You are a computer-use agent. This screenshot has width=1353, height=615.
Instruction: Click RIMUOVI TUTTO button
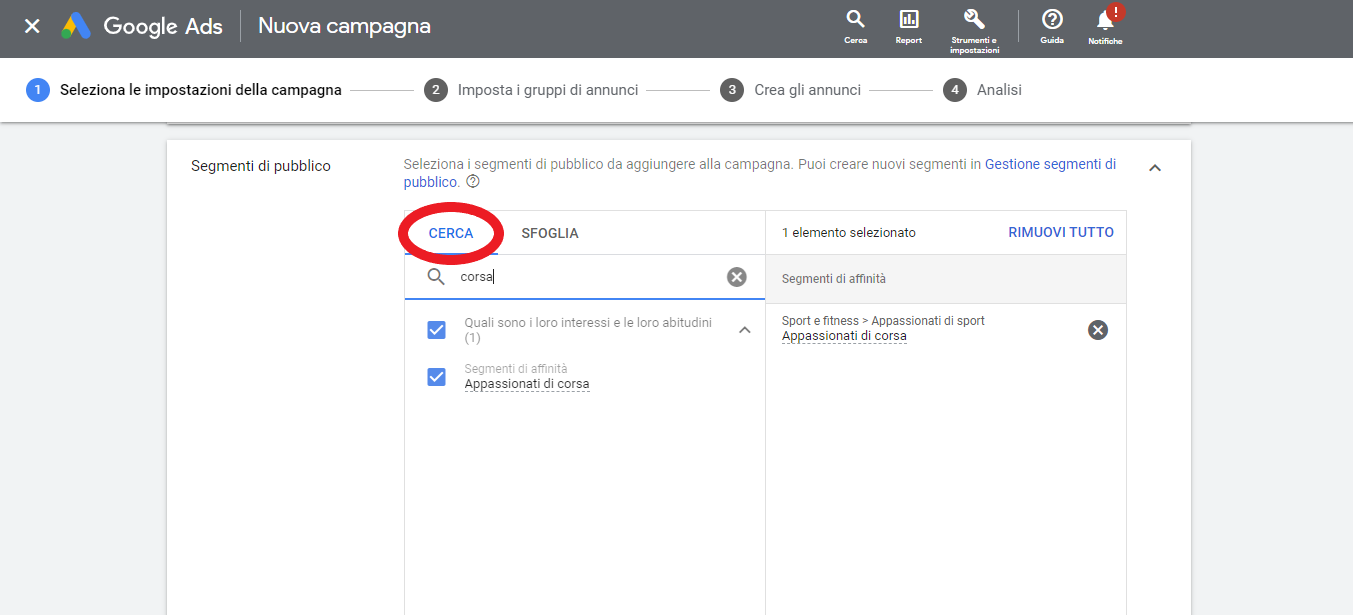(x=1060, y=232)
